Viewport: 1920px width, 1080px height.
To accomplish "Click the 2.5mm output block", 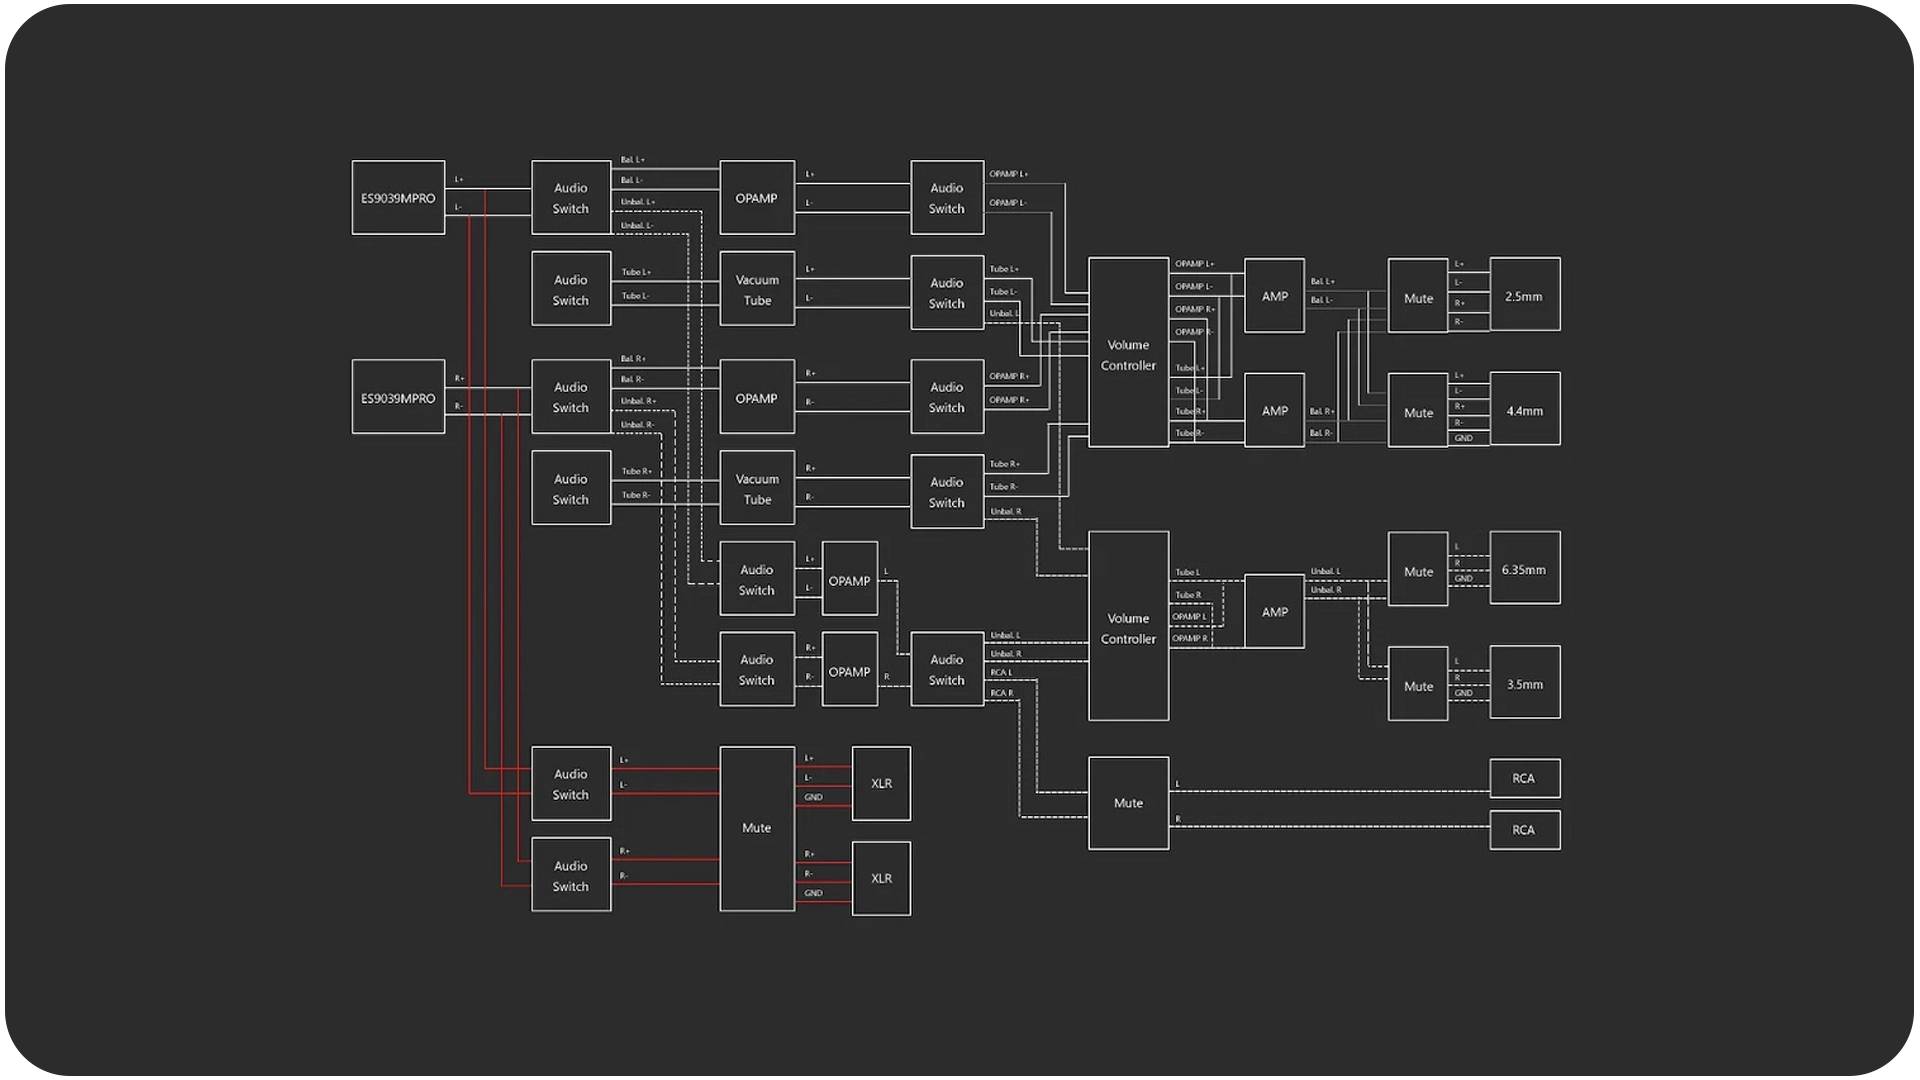I will point(1524,295).
